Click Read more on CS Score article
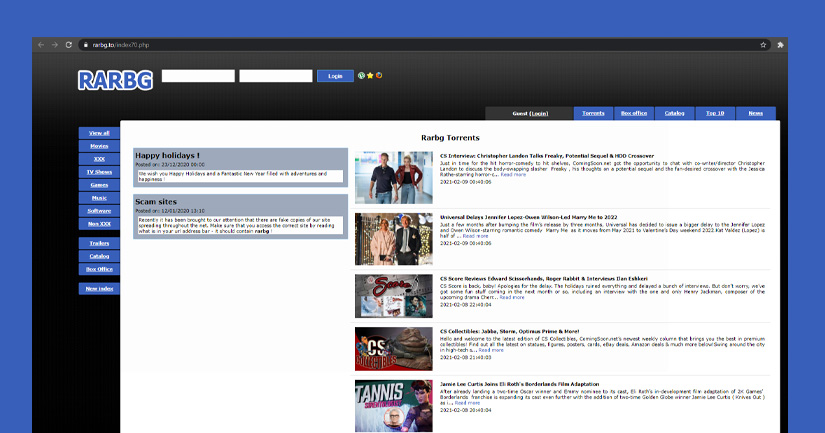Screen dimensions: 825x433 click(511, 297)
